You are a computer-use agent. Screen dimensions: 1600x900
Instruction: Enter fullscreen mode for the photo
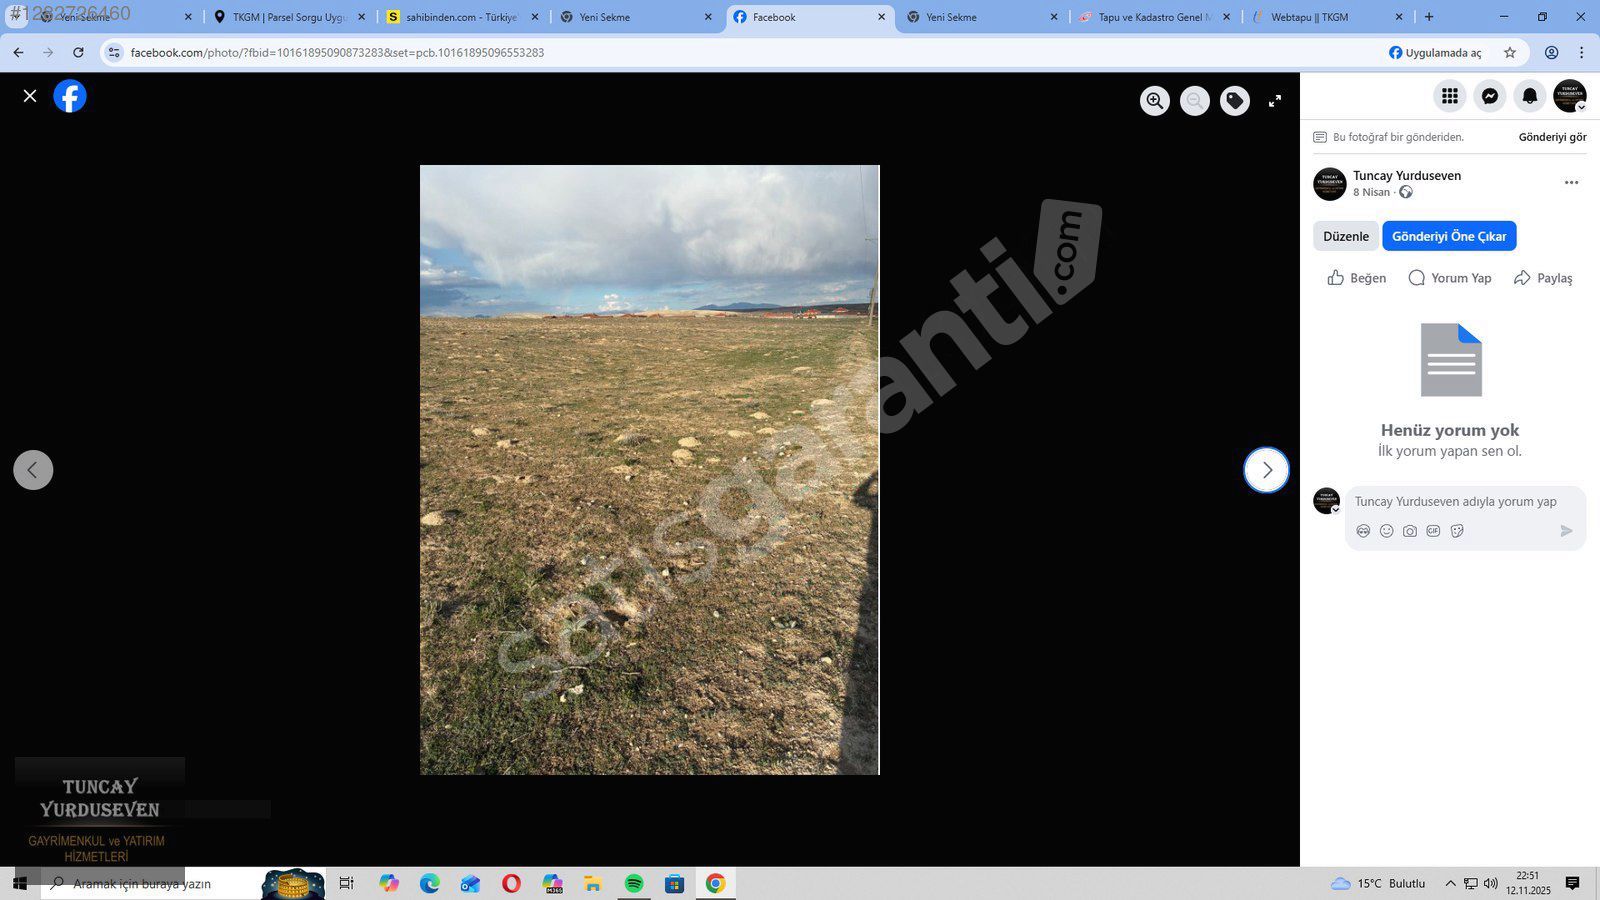pyautogui.click(x=1275, y=101)
